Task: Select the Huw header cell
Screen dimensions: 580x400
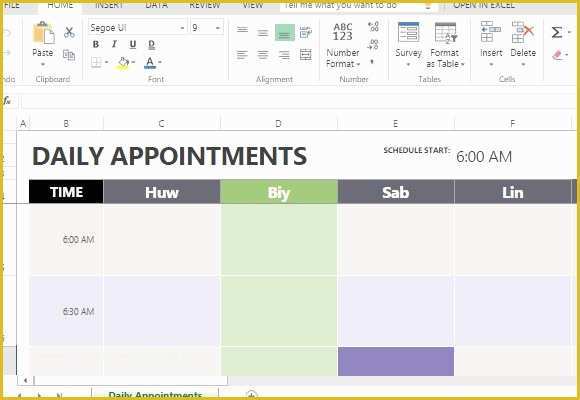Action: 162,192
